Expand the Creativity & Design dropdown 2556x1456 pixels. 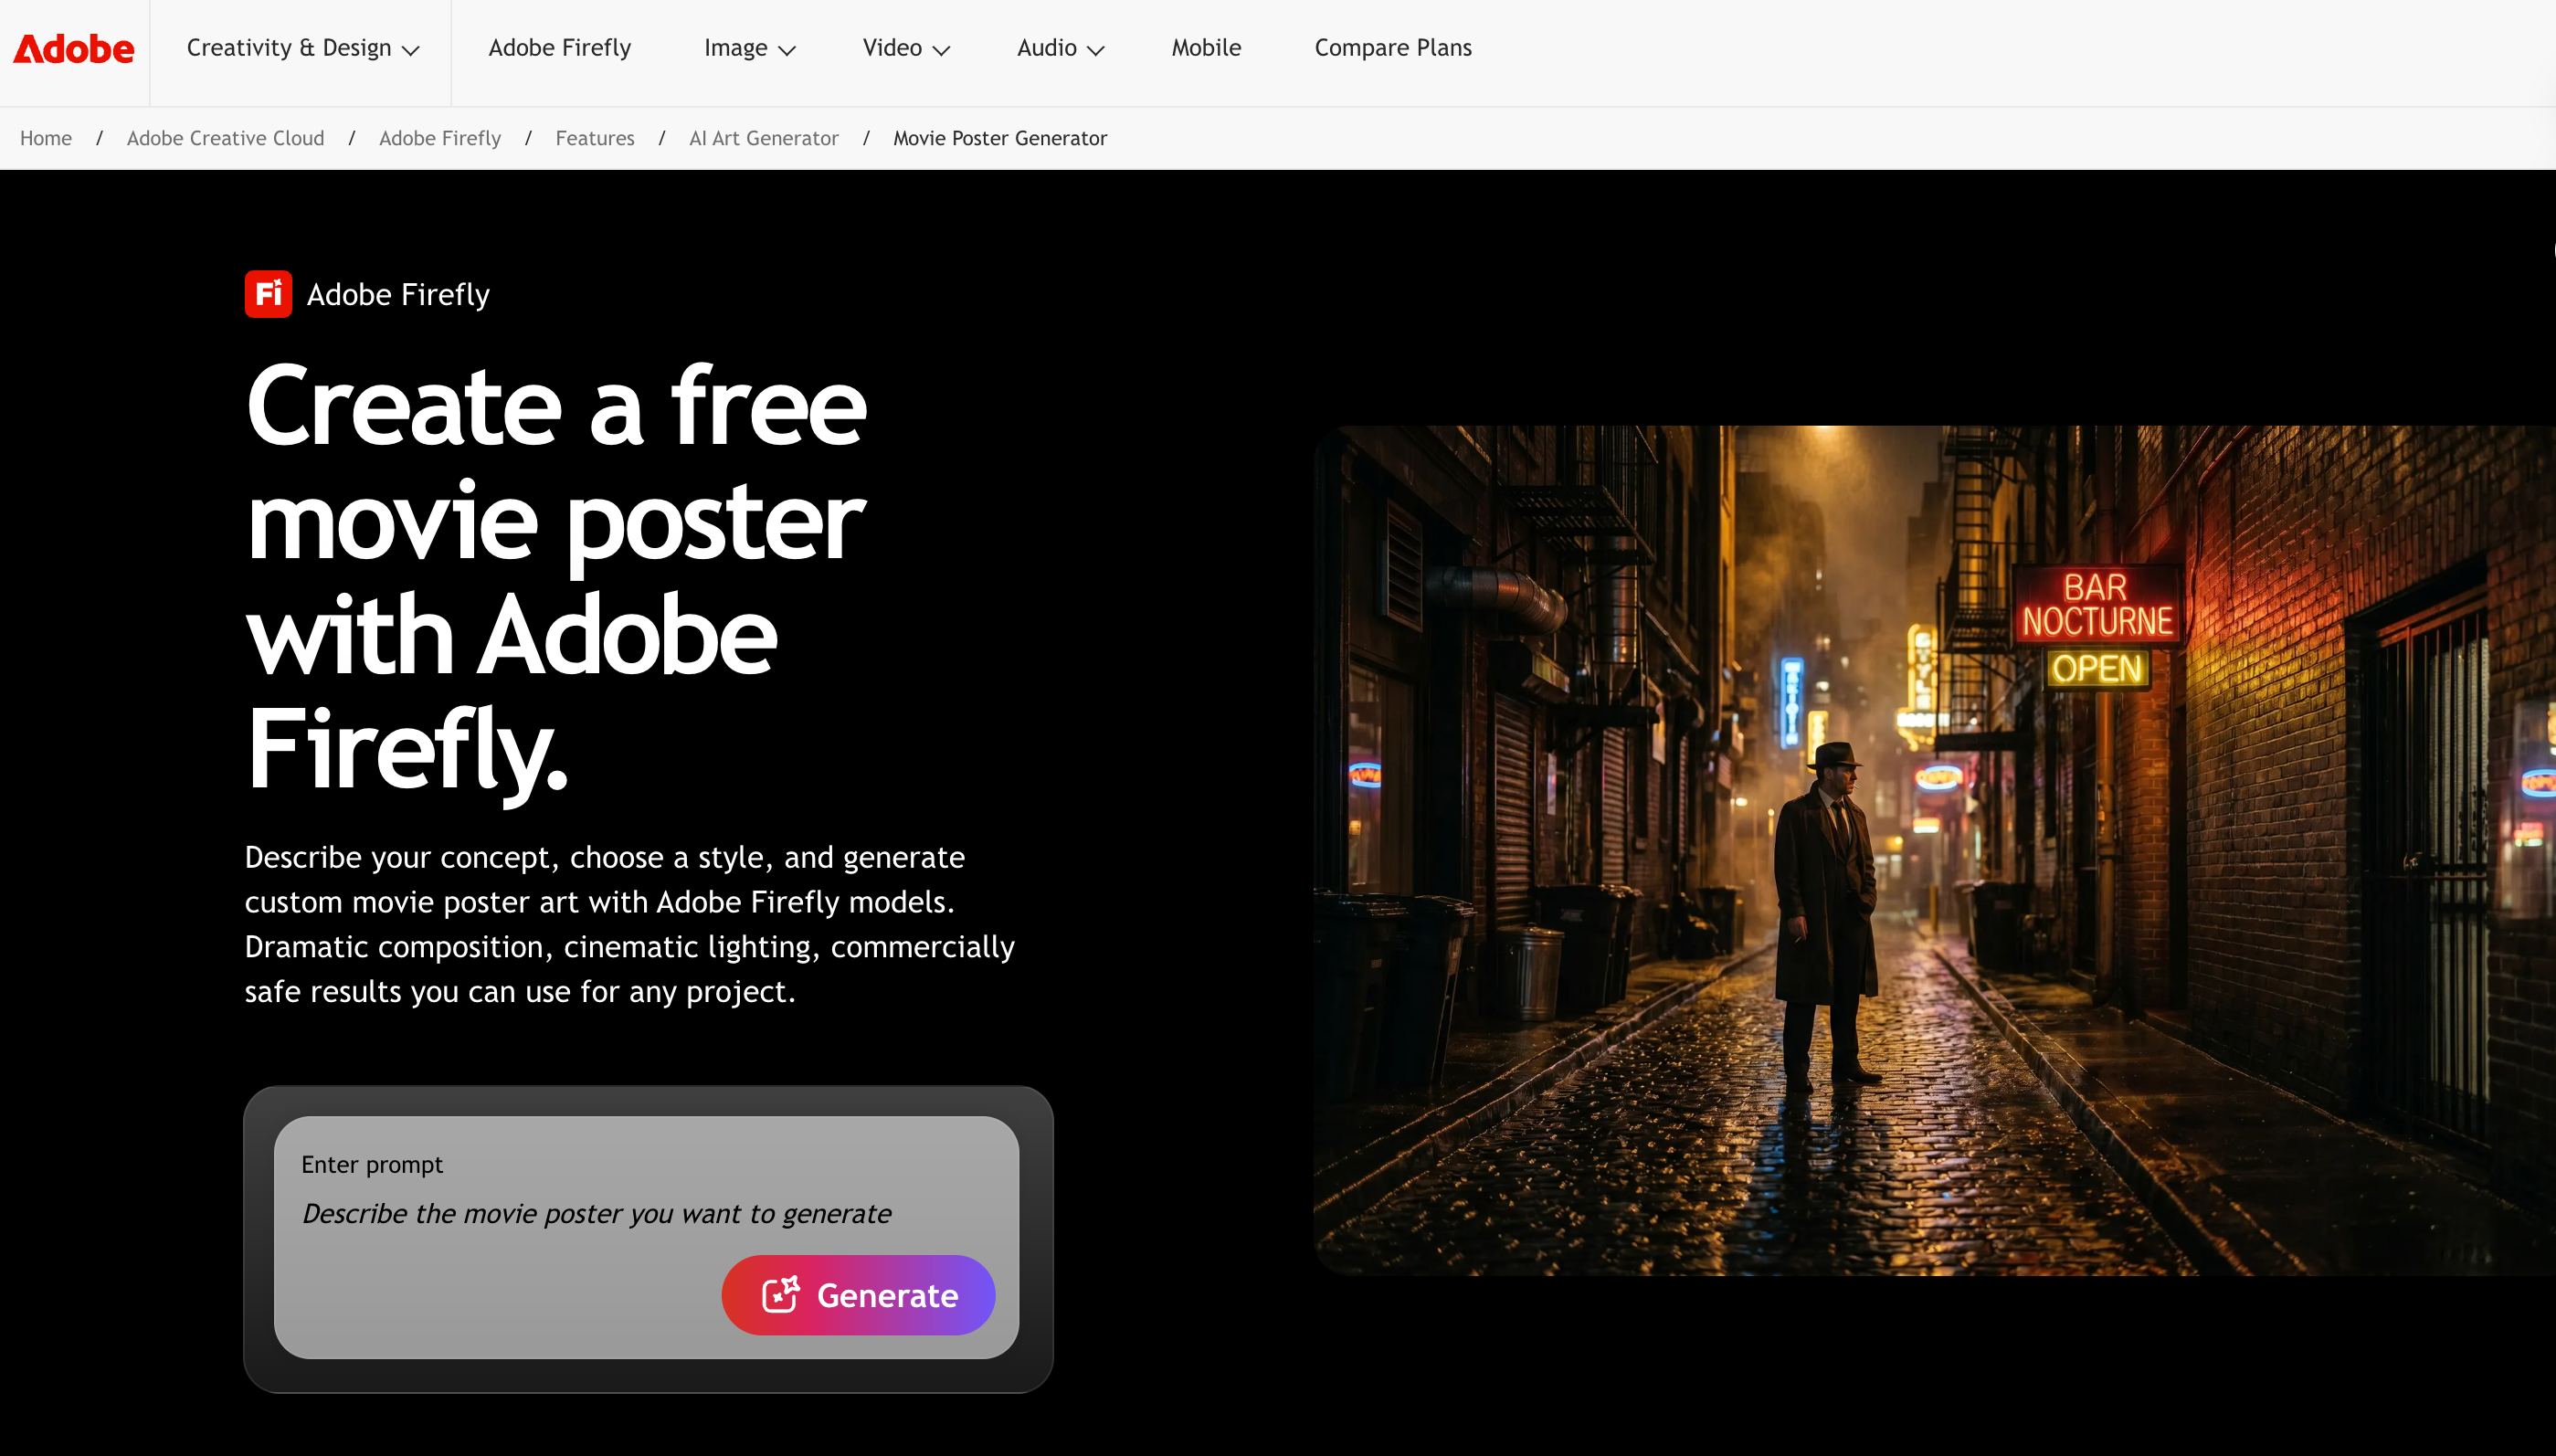point(302,48)
